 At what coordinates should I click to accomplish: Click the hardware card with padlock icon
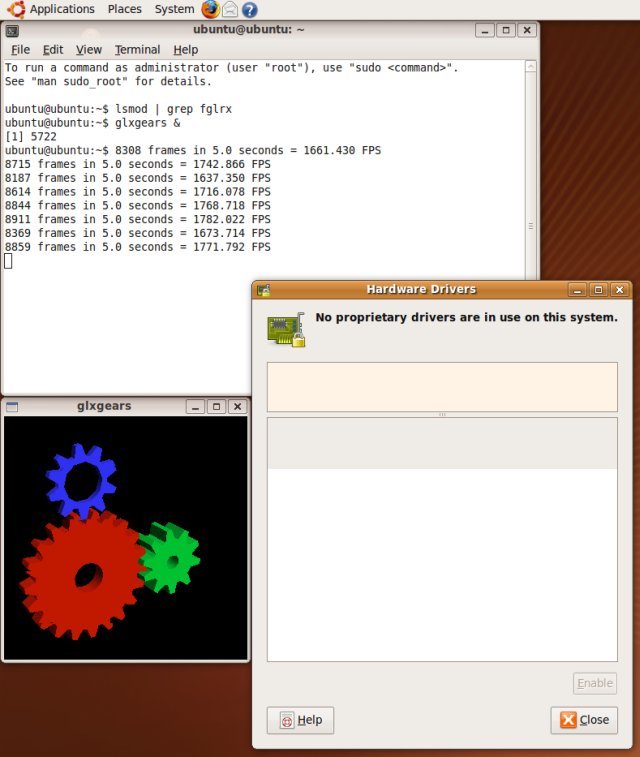pyautogui.click(x=286, y=330)
